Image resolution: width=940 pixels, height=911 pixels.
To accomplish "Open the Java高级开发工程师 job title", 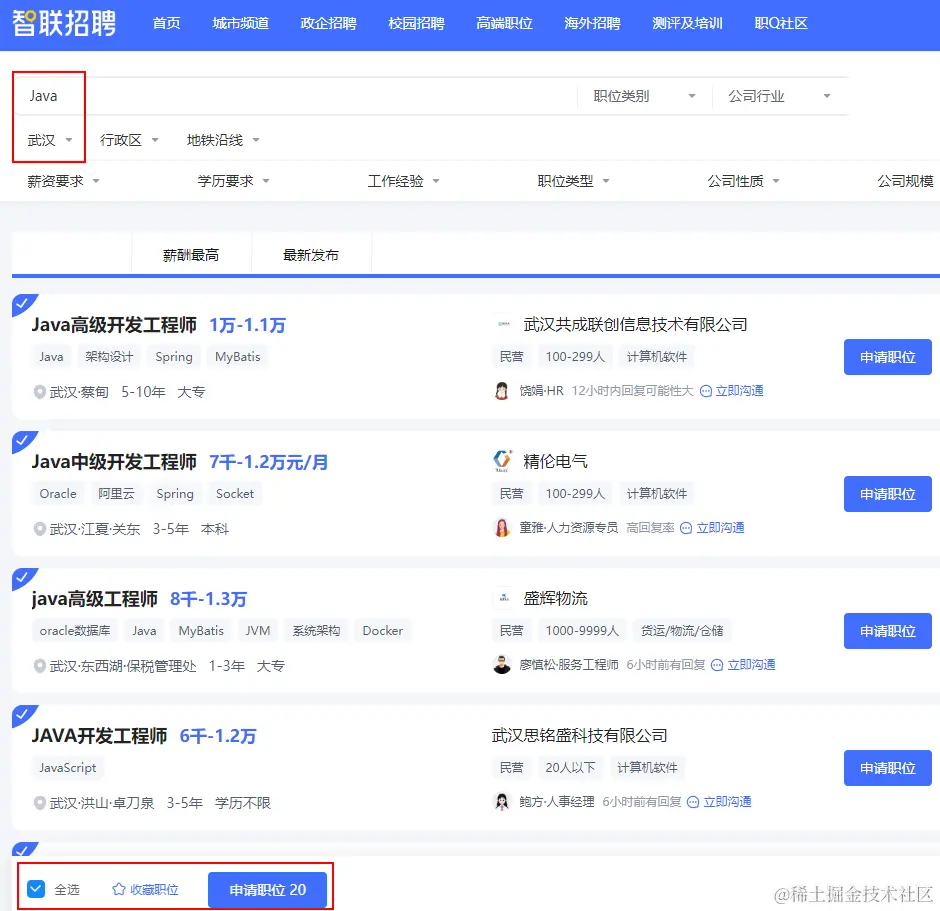I will (114, 325).
